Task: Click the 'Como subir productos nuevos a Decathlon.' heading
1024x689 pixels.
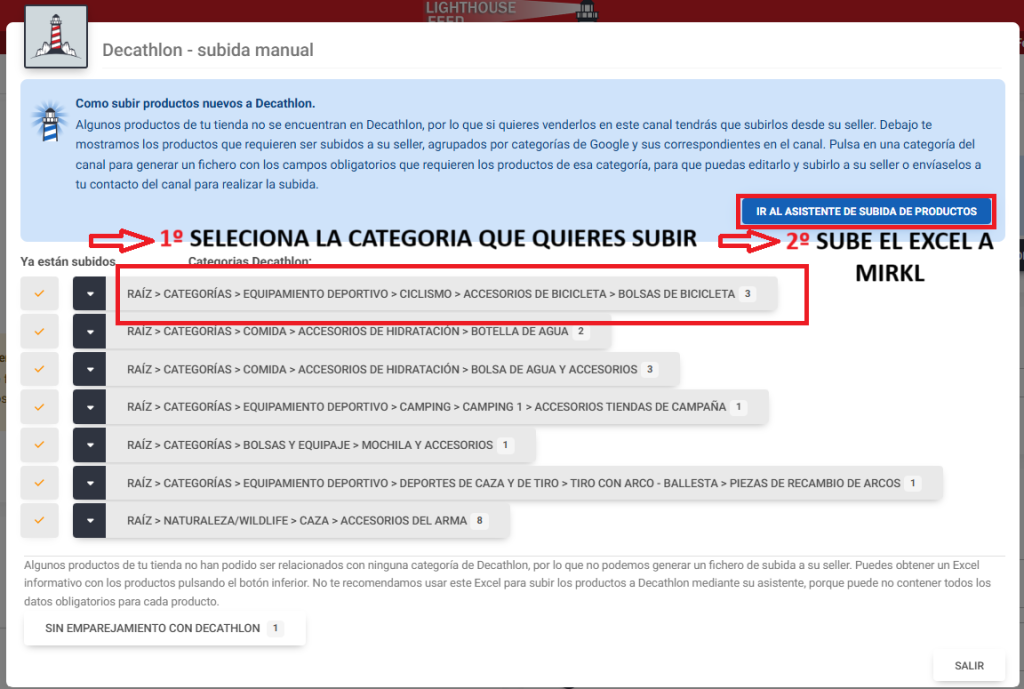Action: point(195,103)
